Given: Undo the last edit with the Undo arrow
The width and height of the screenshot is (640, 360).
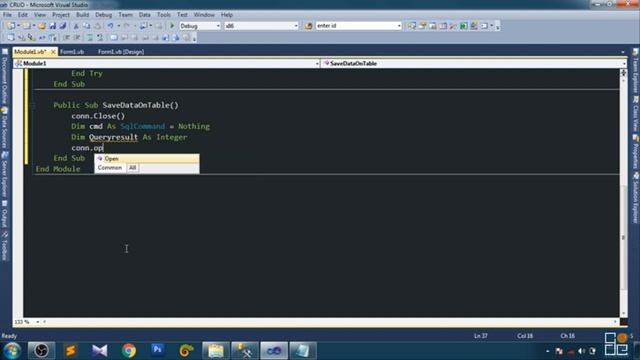Looking at the screenshot, I should [x=110, y=26].
